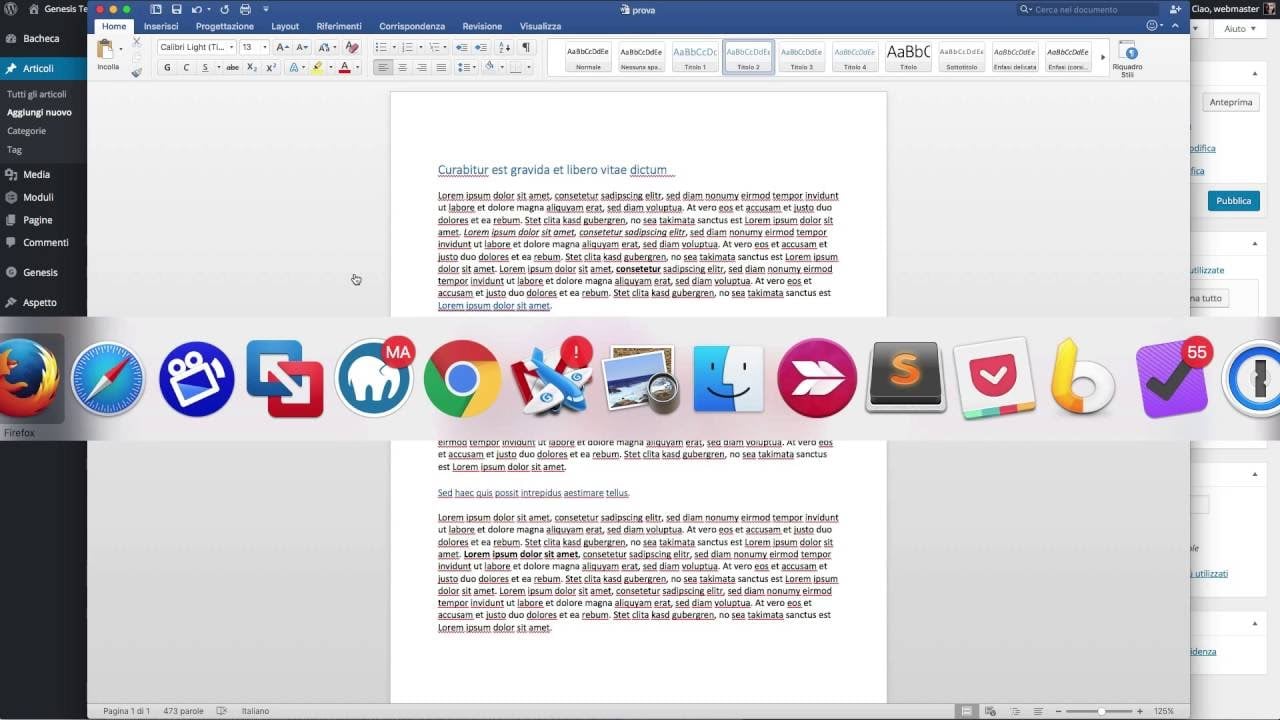Toggle bold (G) formatting
The image size is (1280, 720).
click(x=167, y=68)
